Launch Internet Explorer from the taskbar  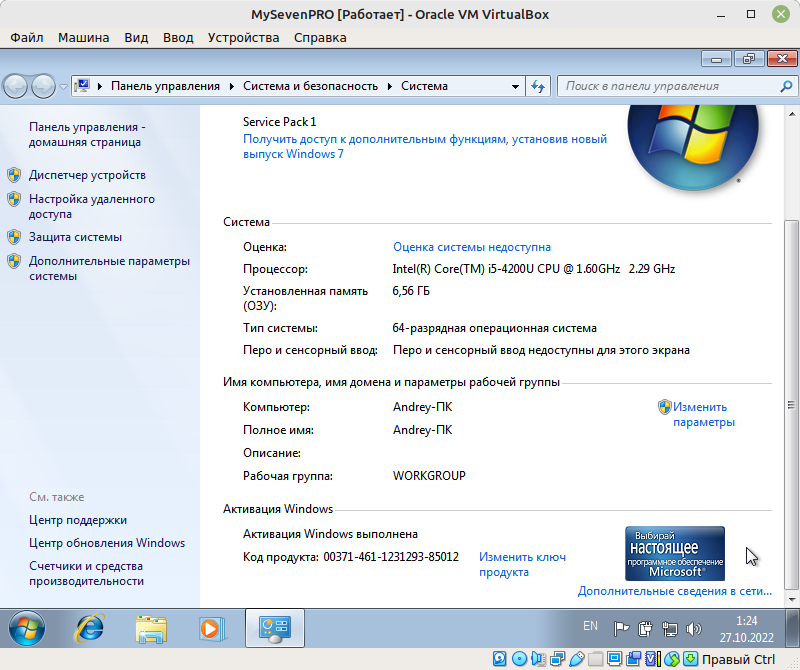pyautogui.click(x=90, y=628)
